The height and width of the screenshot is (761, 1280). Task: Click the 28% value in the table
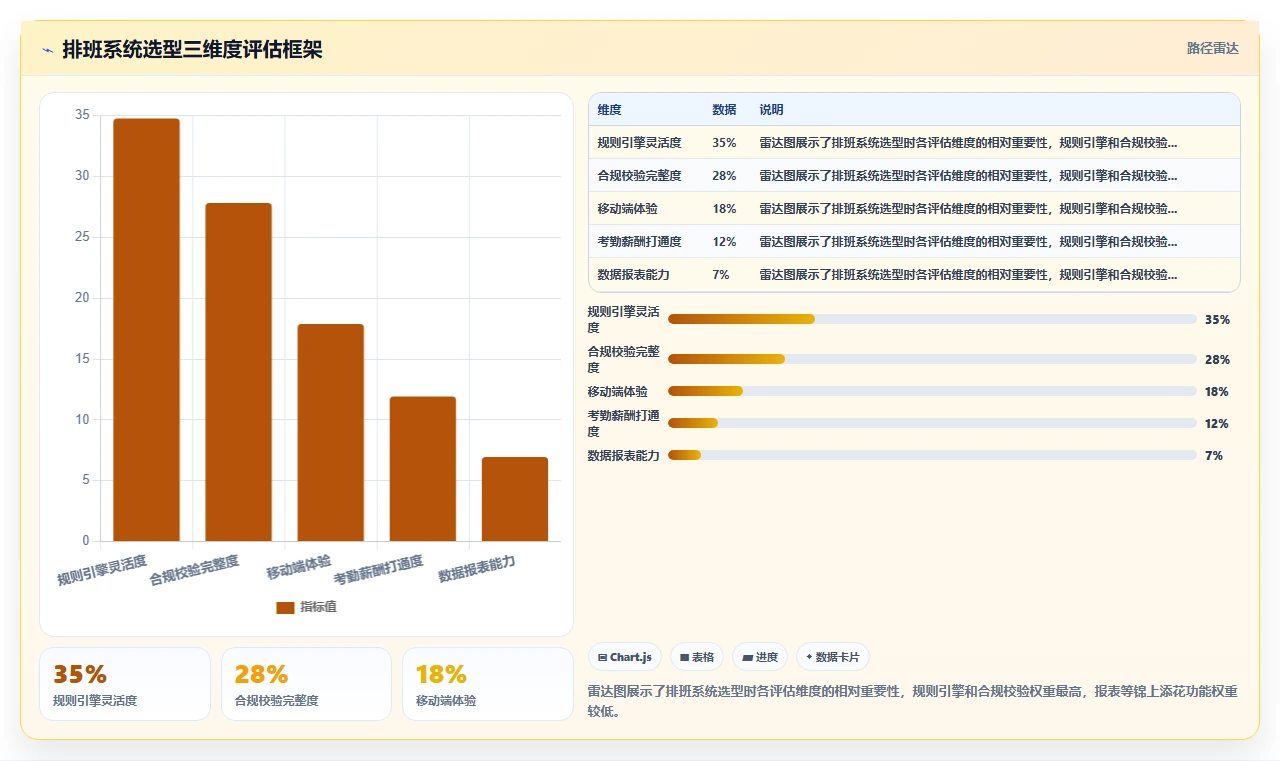click(724, 175)
